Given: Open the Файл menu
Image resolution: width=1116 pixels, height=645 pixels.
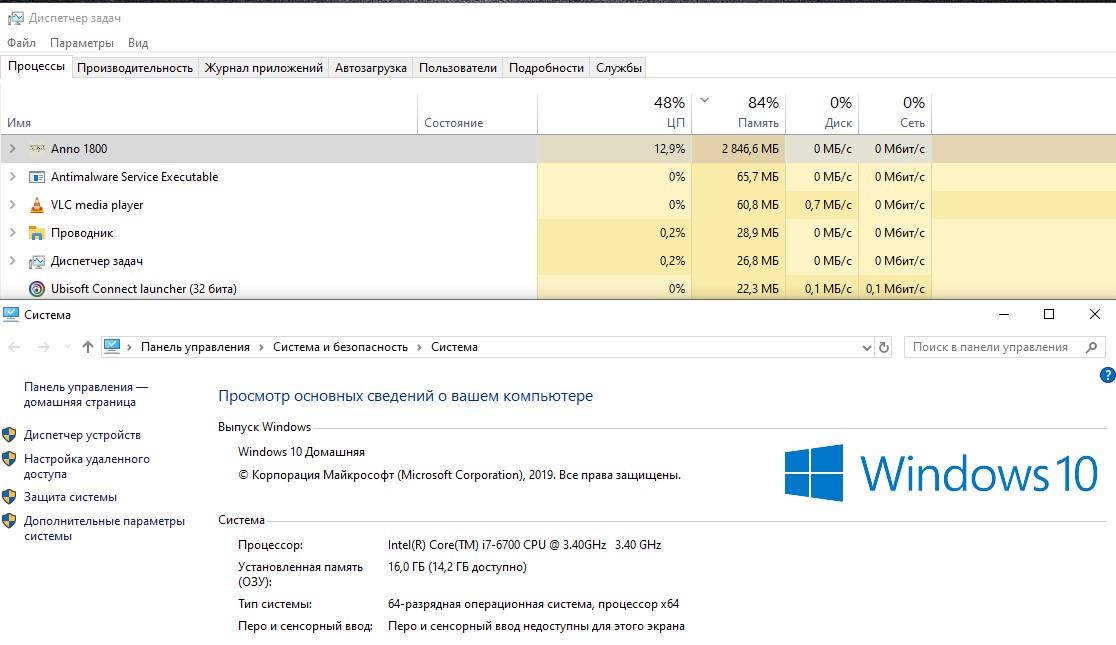Looking at the screenshot, I should click(21, 43).
